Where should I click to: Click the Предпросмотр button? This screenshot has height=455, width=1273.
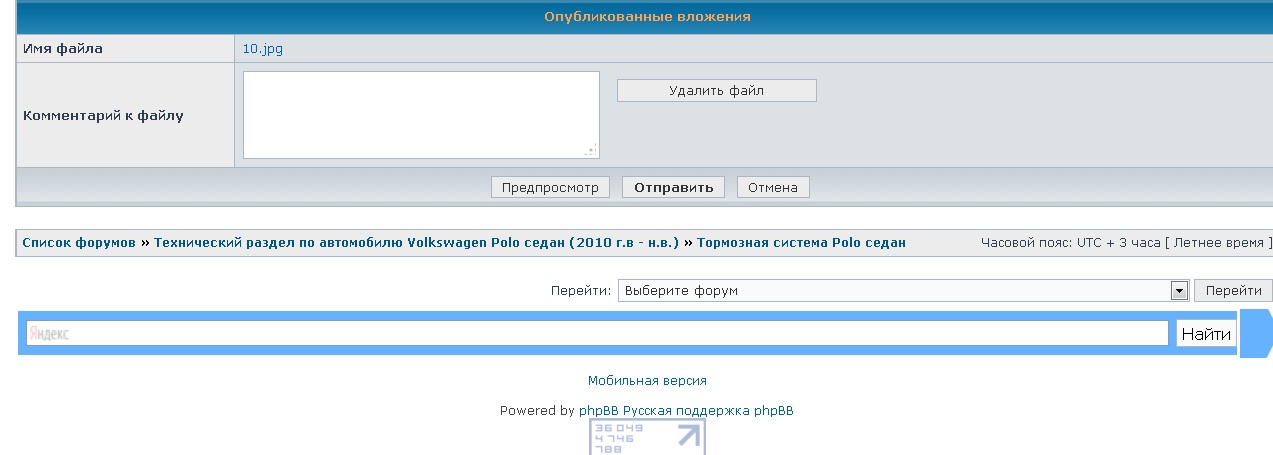coord(550,187)
